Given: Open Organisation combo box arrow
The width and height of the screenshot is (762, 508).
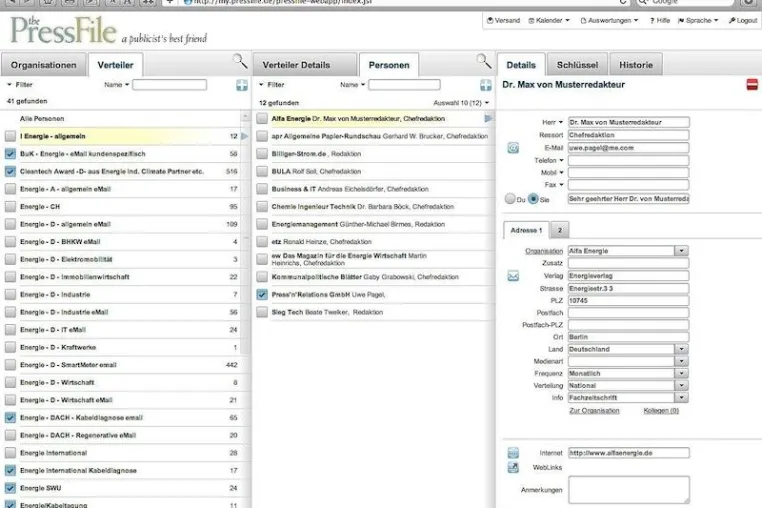Looking at the screenshot, I should click(x=681, y=251).
